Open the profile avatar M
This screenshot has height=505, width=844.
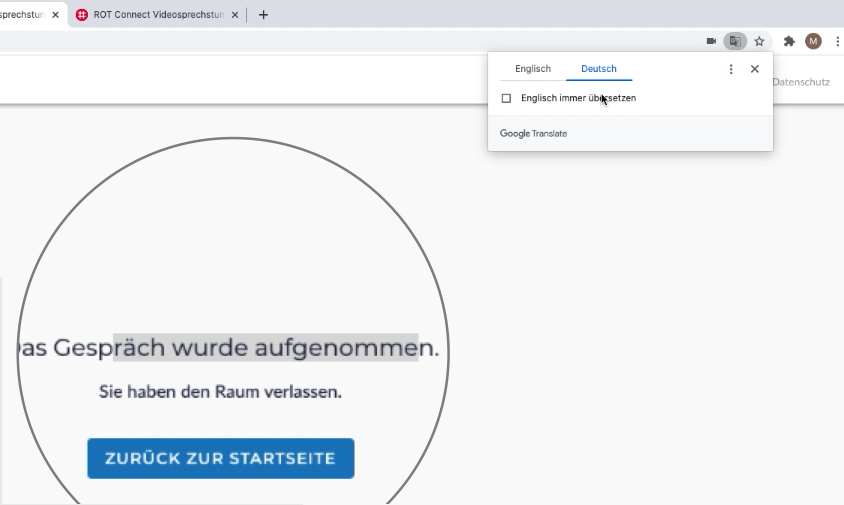(x=813, y=41)
